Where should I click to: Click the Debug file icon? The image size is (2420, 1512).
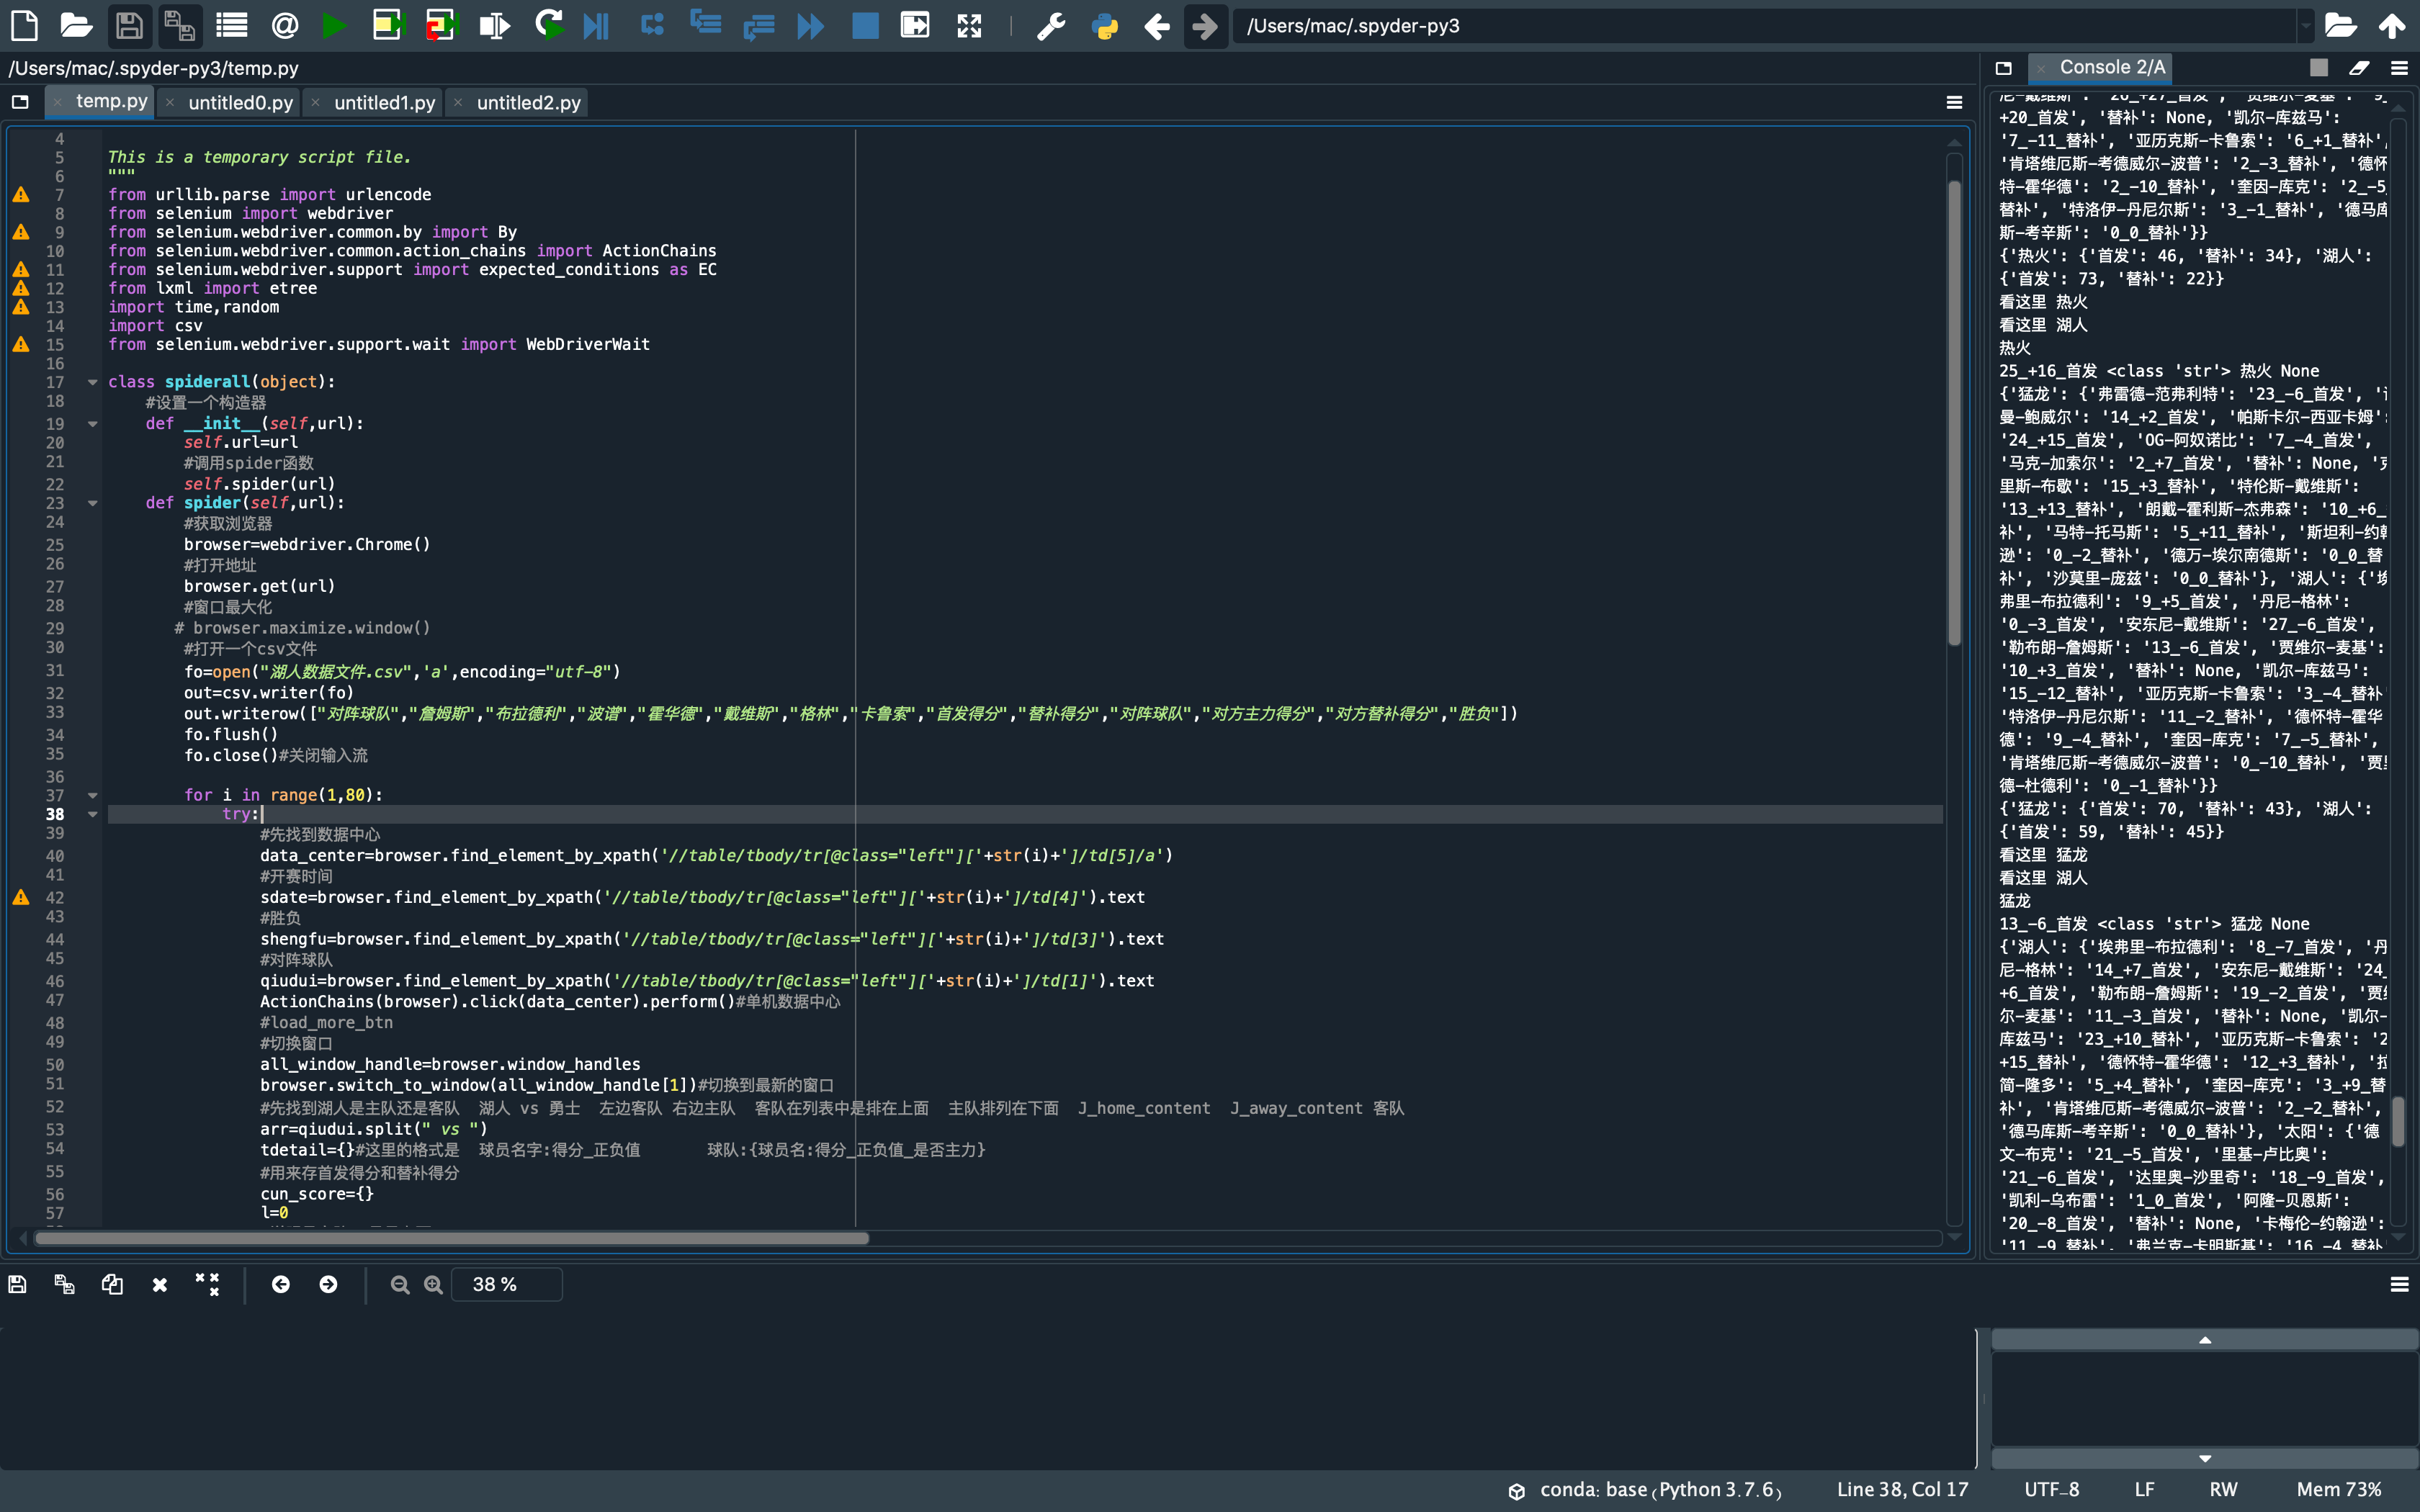596,25
